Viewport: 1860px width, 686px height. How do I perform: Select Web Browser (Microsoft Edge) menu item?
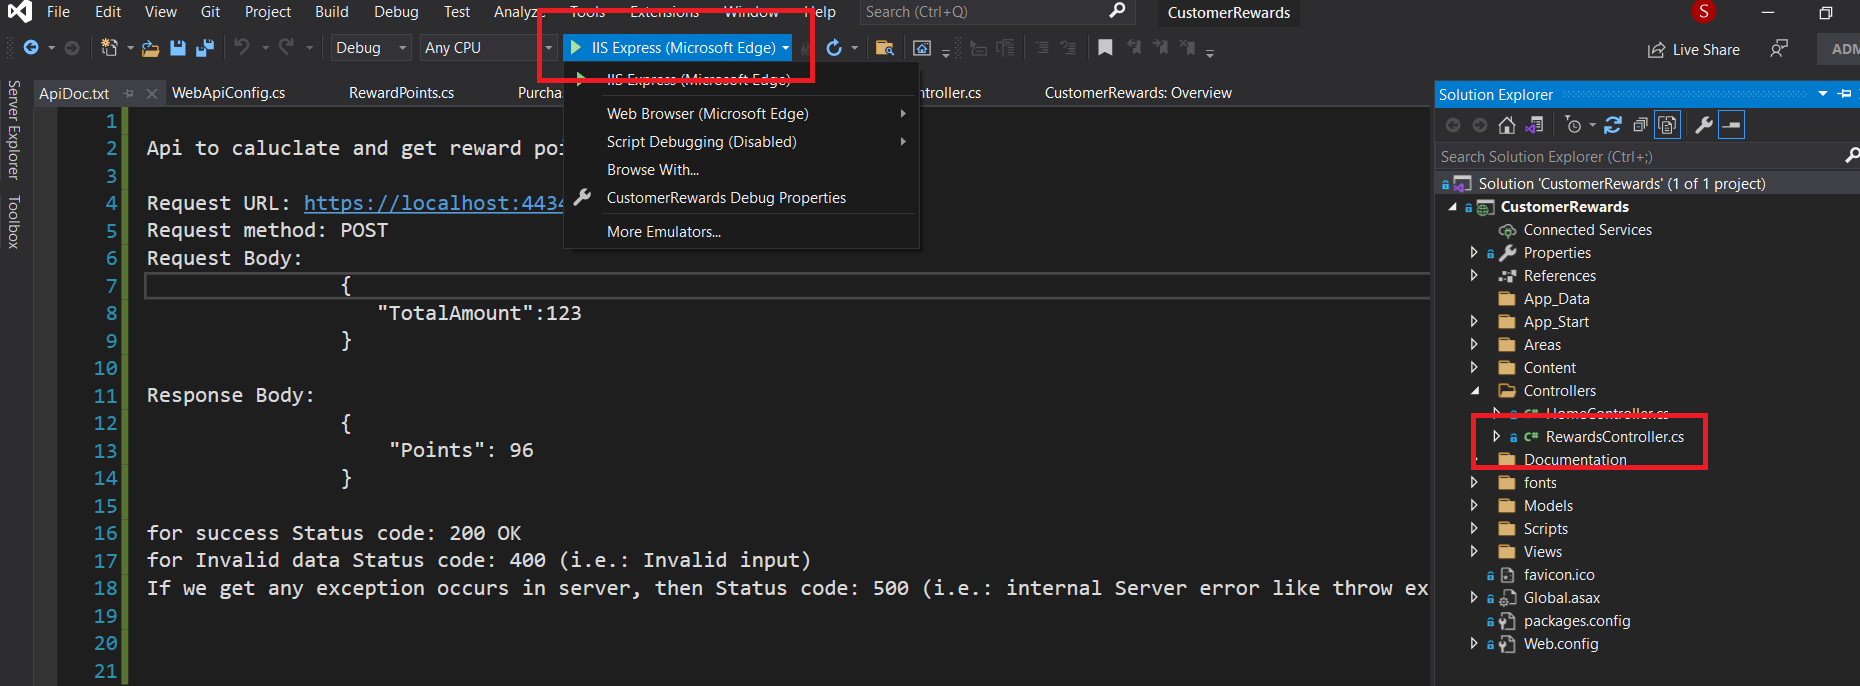coord(742,114)
